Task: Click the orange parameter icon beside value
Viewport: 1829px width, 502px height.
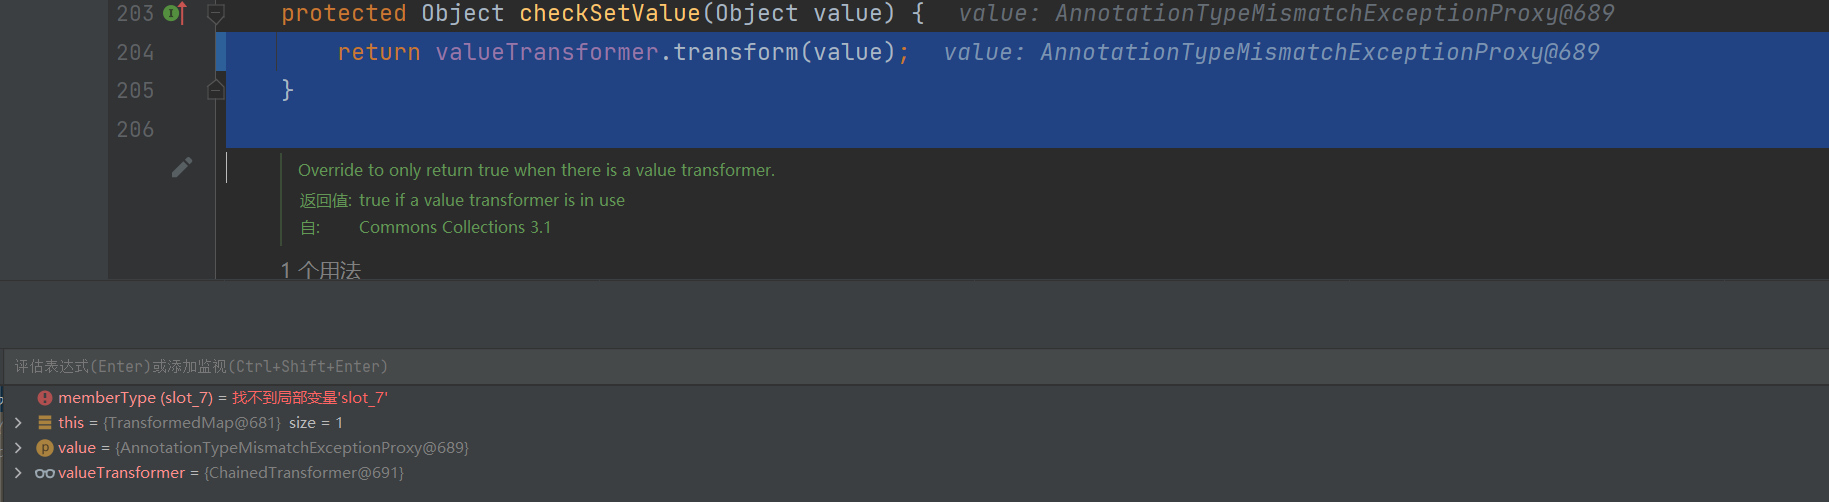Action: [x=45, y=448]
